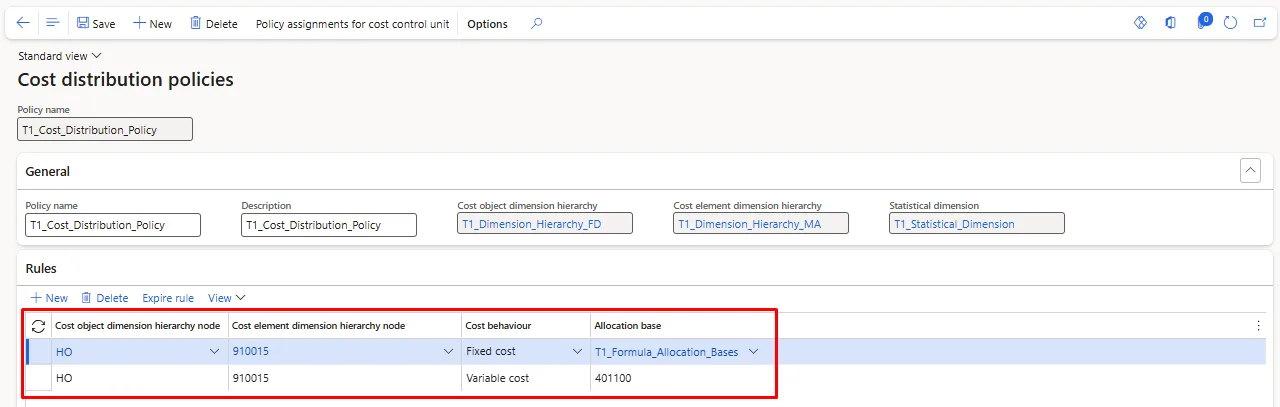The width and height of the screenshot is (1280, 407).
Task: Click the Office app icon at top right
Action: pos(1170,23)
